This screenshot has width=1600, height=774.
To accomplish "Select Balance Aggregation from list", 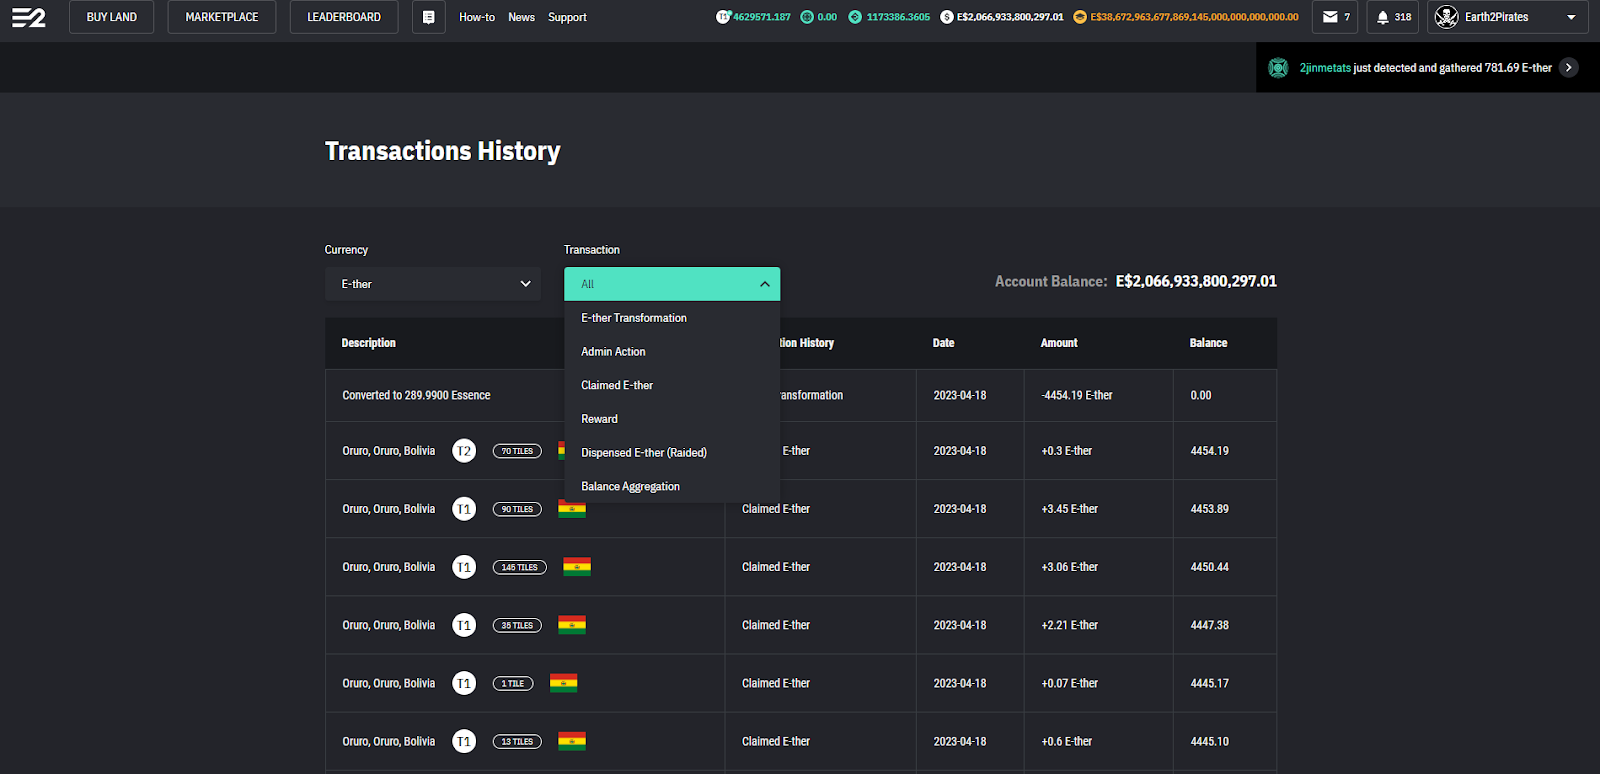I will coord(630,487).
